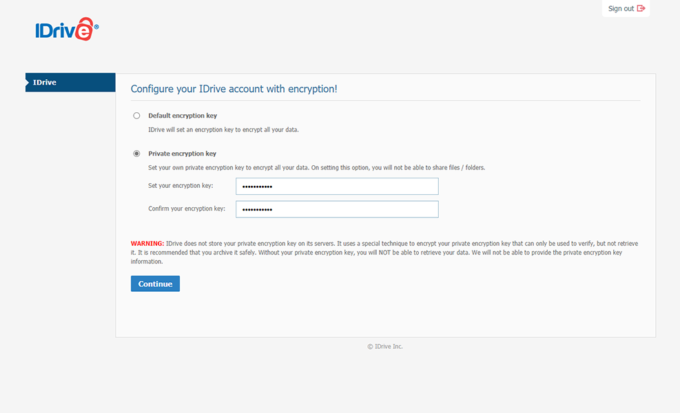Click the 'Default encryption key' bold label
Screen dimensions: 680x413
click(182, 116)
